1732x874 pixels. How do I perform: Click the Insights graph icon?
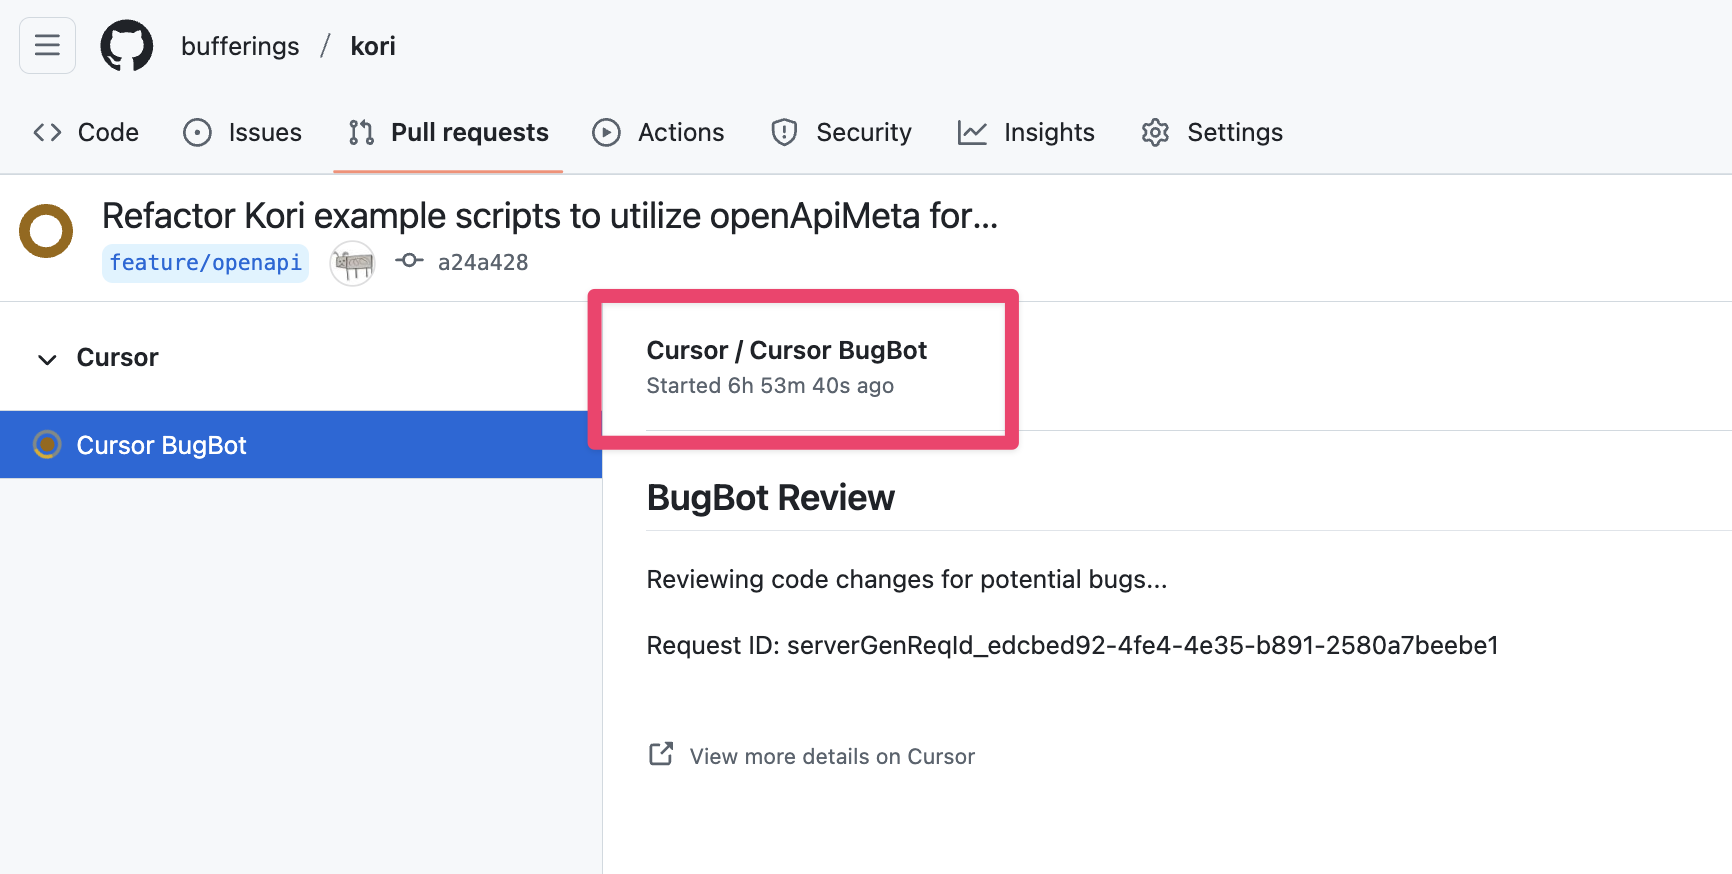(x=972, y=132)
